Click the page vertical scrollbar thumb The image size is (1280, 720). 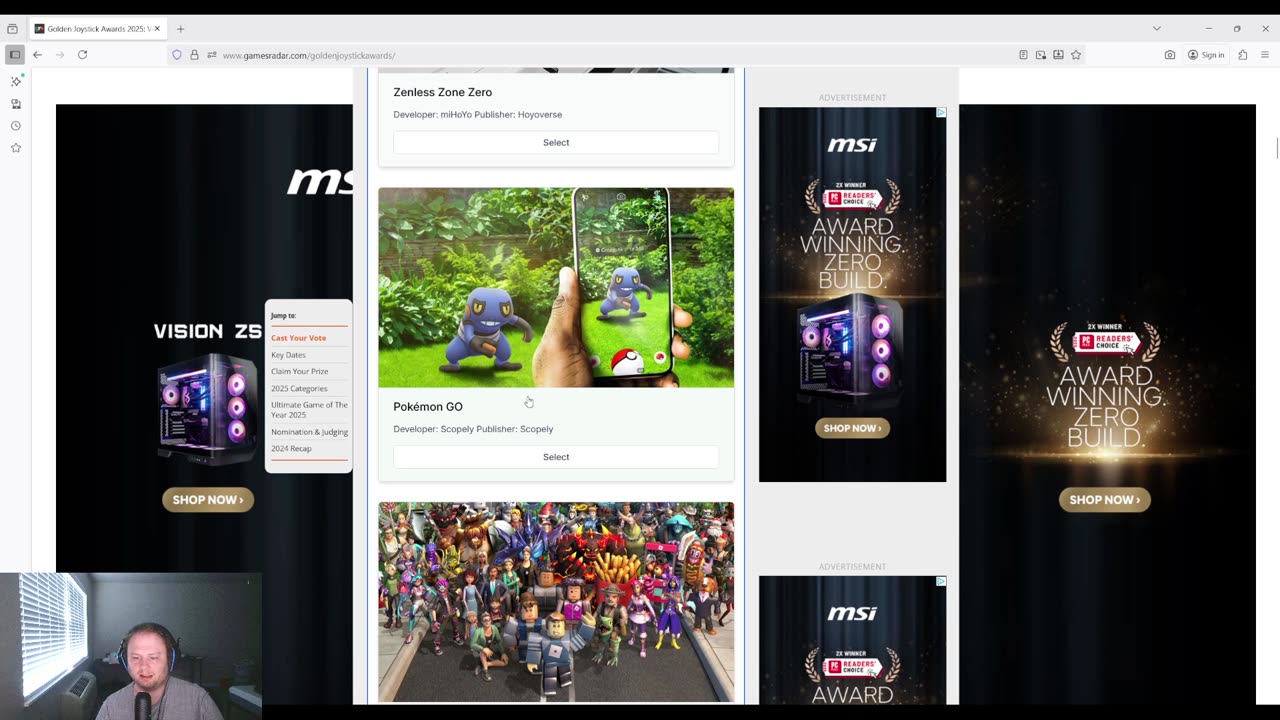[1276, 148]
